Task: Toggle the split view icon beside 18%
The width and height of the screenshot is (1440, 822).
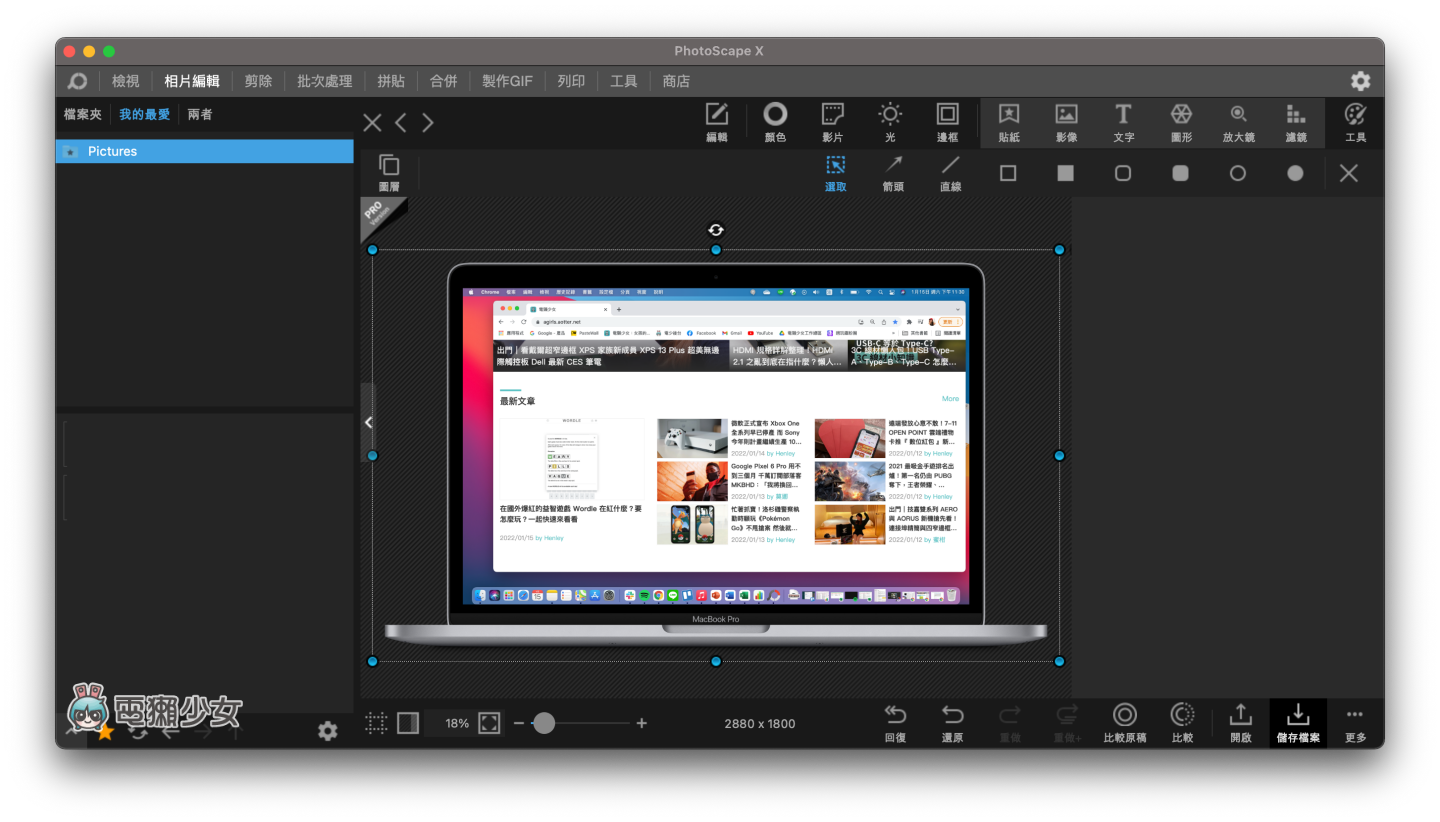Action: click(x=408, y=723)
